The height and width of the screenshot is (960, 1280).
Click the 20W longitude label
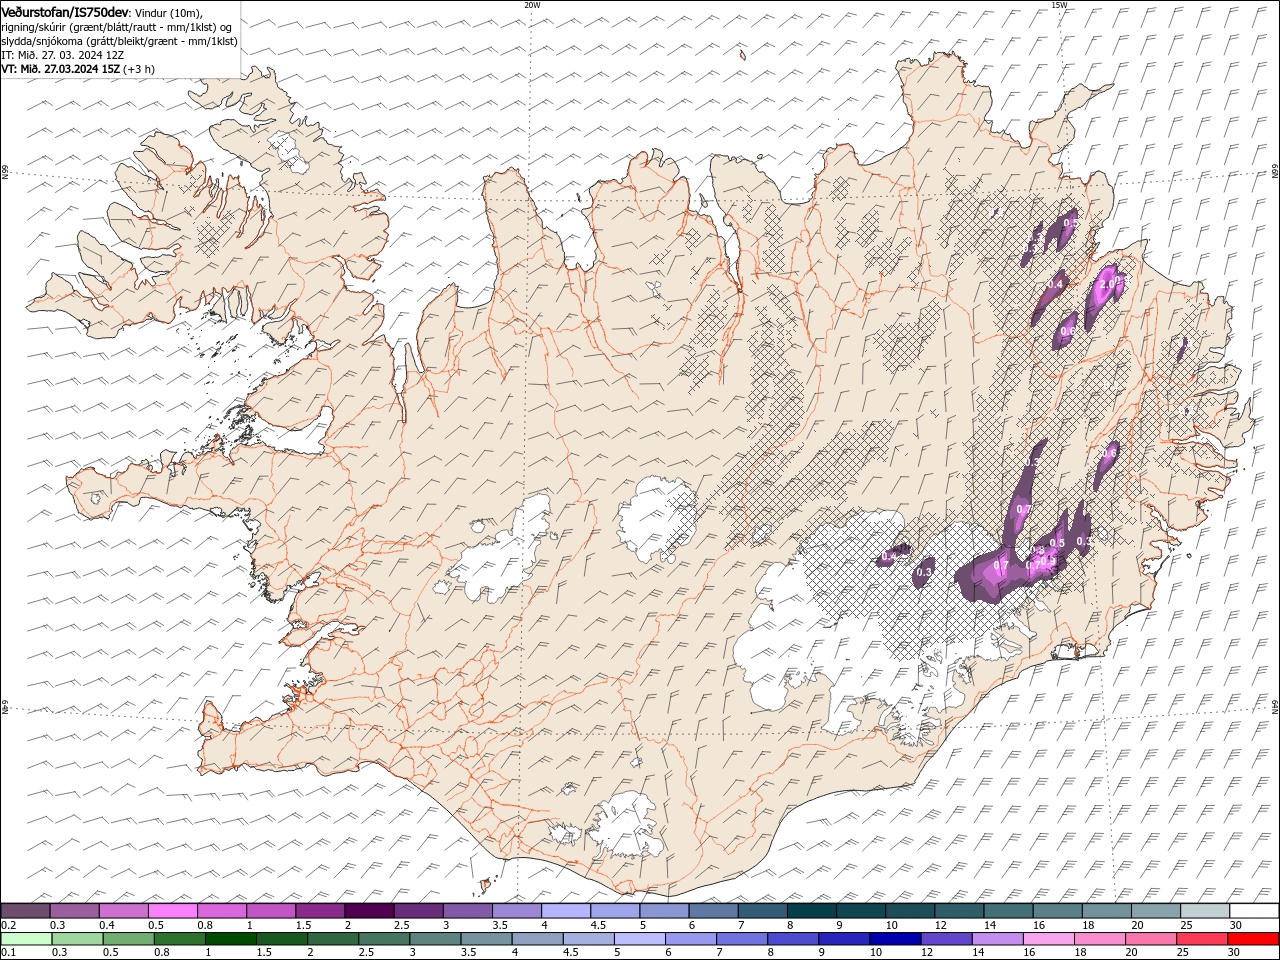[x=532, y=5]
